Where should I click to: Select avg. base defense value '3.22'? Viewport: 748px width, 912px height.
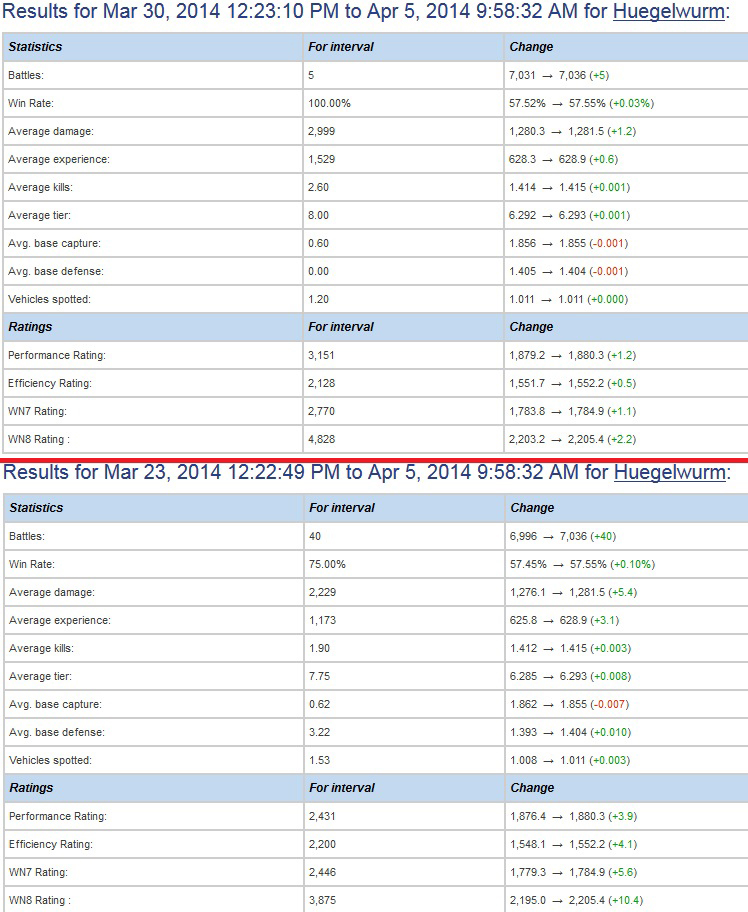pyautogui.click(x=319, y=732)
